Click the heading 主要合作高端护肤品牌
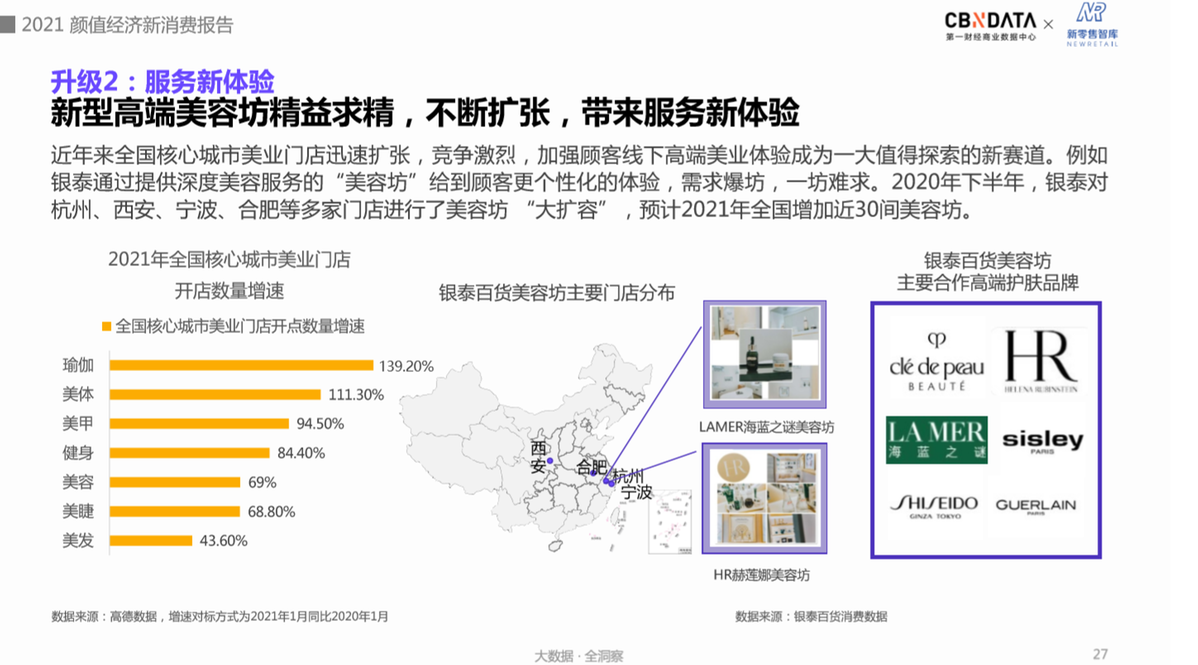The width and height of the screenshot is (1198, 665). 987,283
